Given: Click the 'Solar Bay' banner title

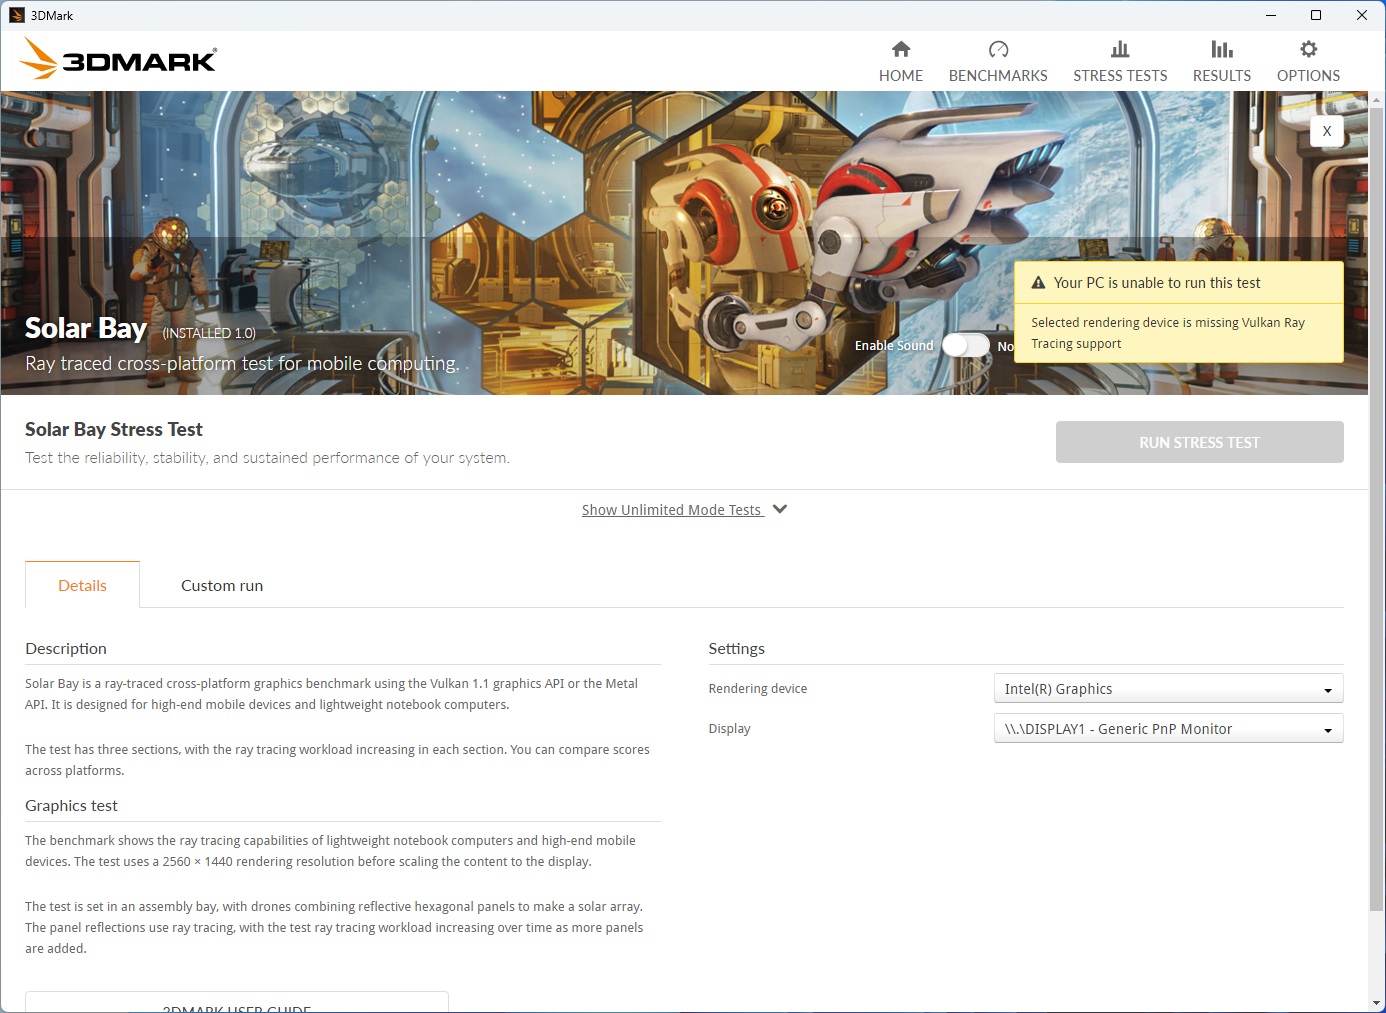Looking at the screenshot, I should point(86,328).
